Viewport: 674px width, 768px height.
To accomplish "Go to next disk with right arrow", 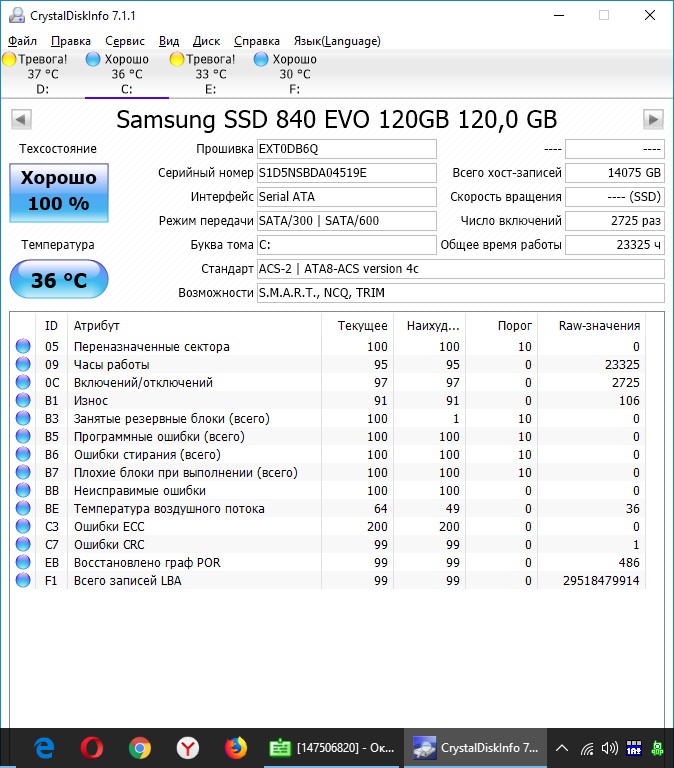I will (653, 120).
